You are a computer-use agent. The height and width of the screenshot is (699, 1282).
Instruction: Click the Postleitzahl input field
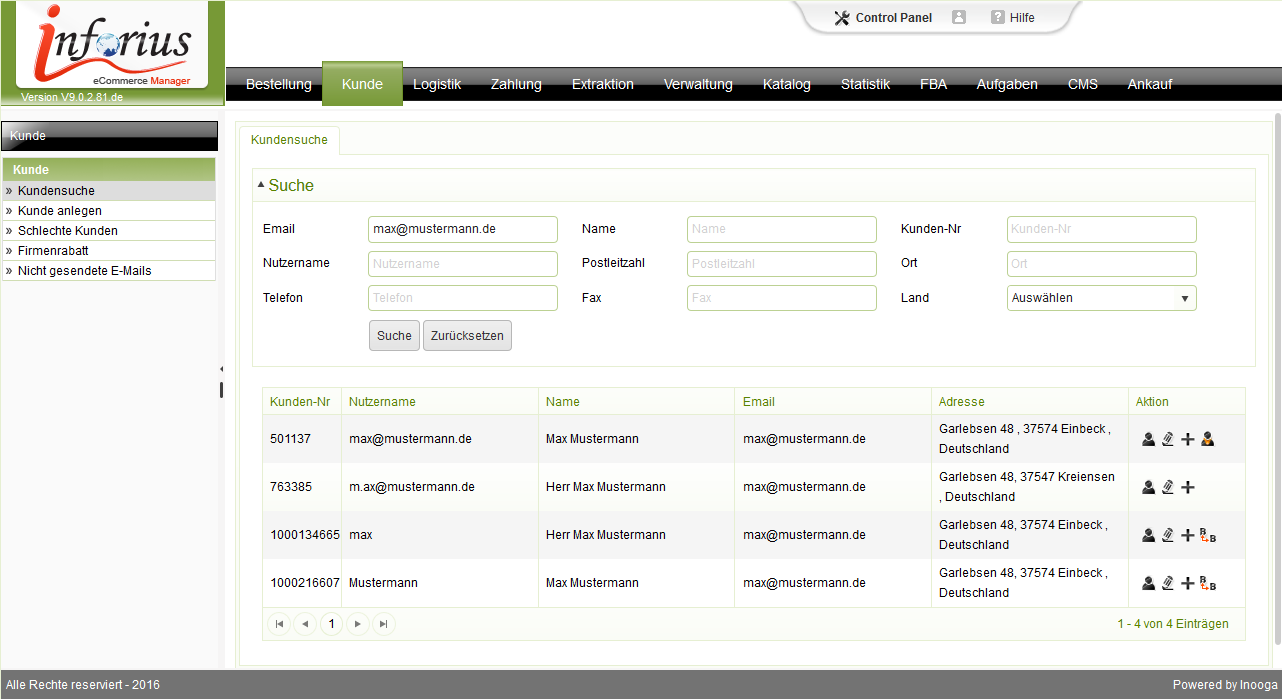[781, 264]
